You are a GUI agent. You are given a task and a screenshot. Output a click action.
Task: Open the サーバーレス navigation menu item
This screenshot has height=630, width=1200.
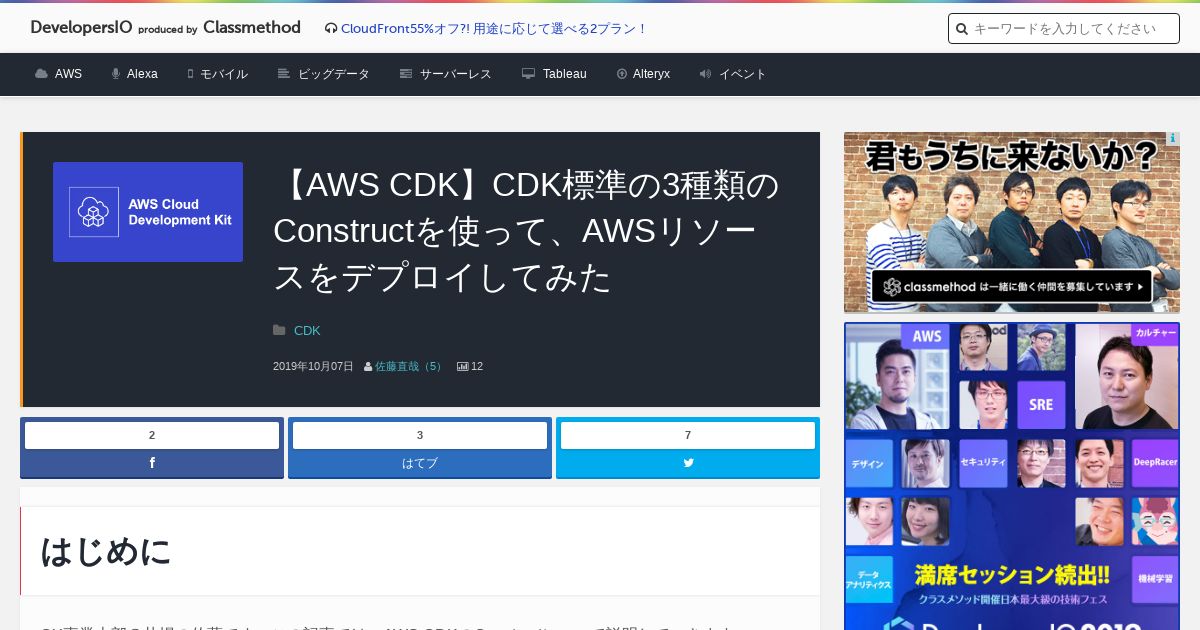(456, 74)
